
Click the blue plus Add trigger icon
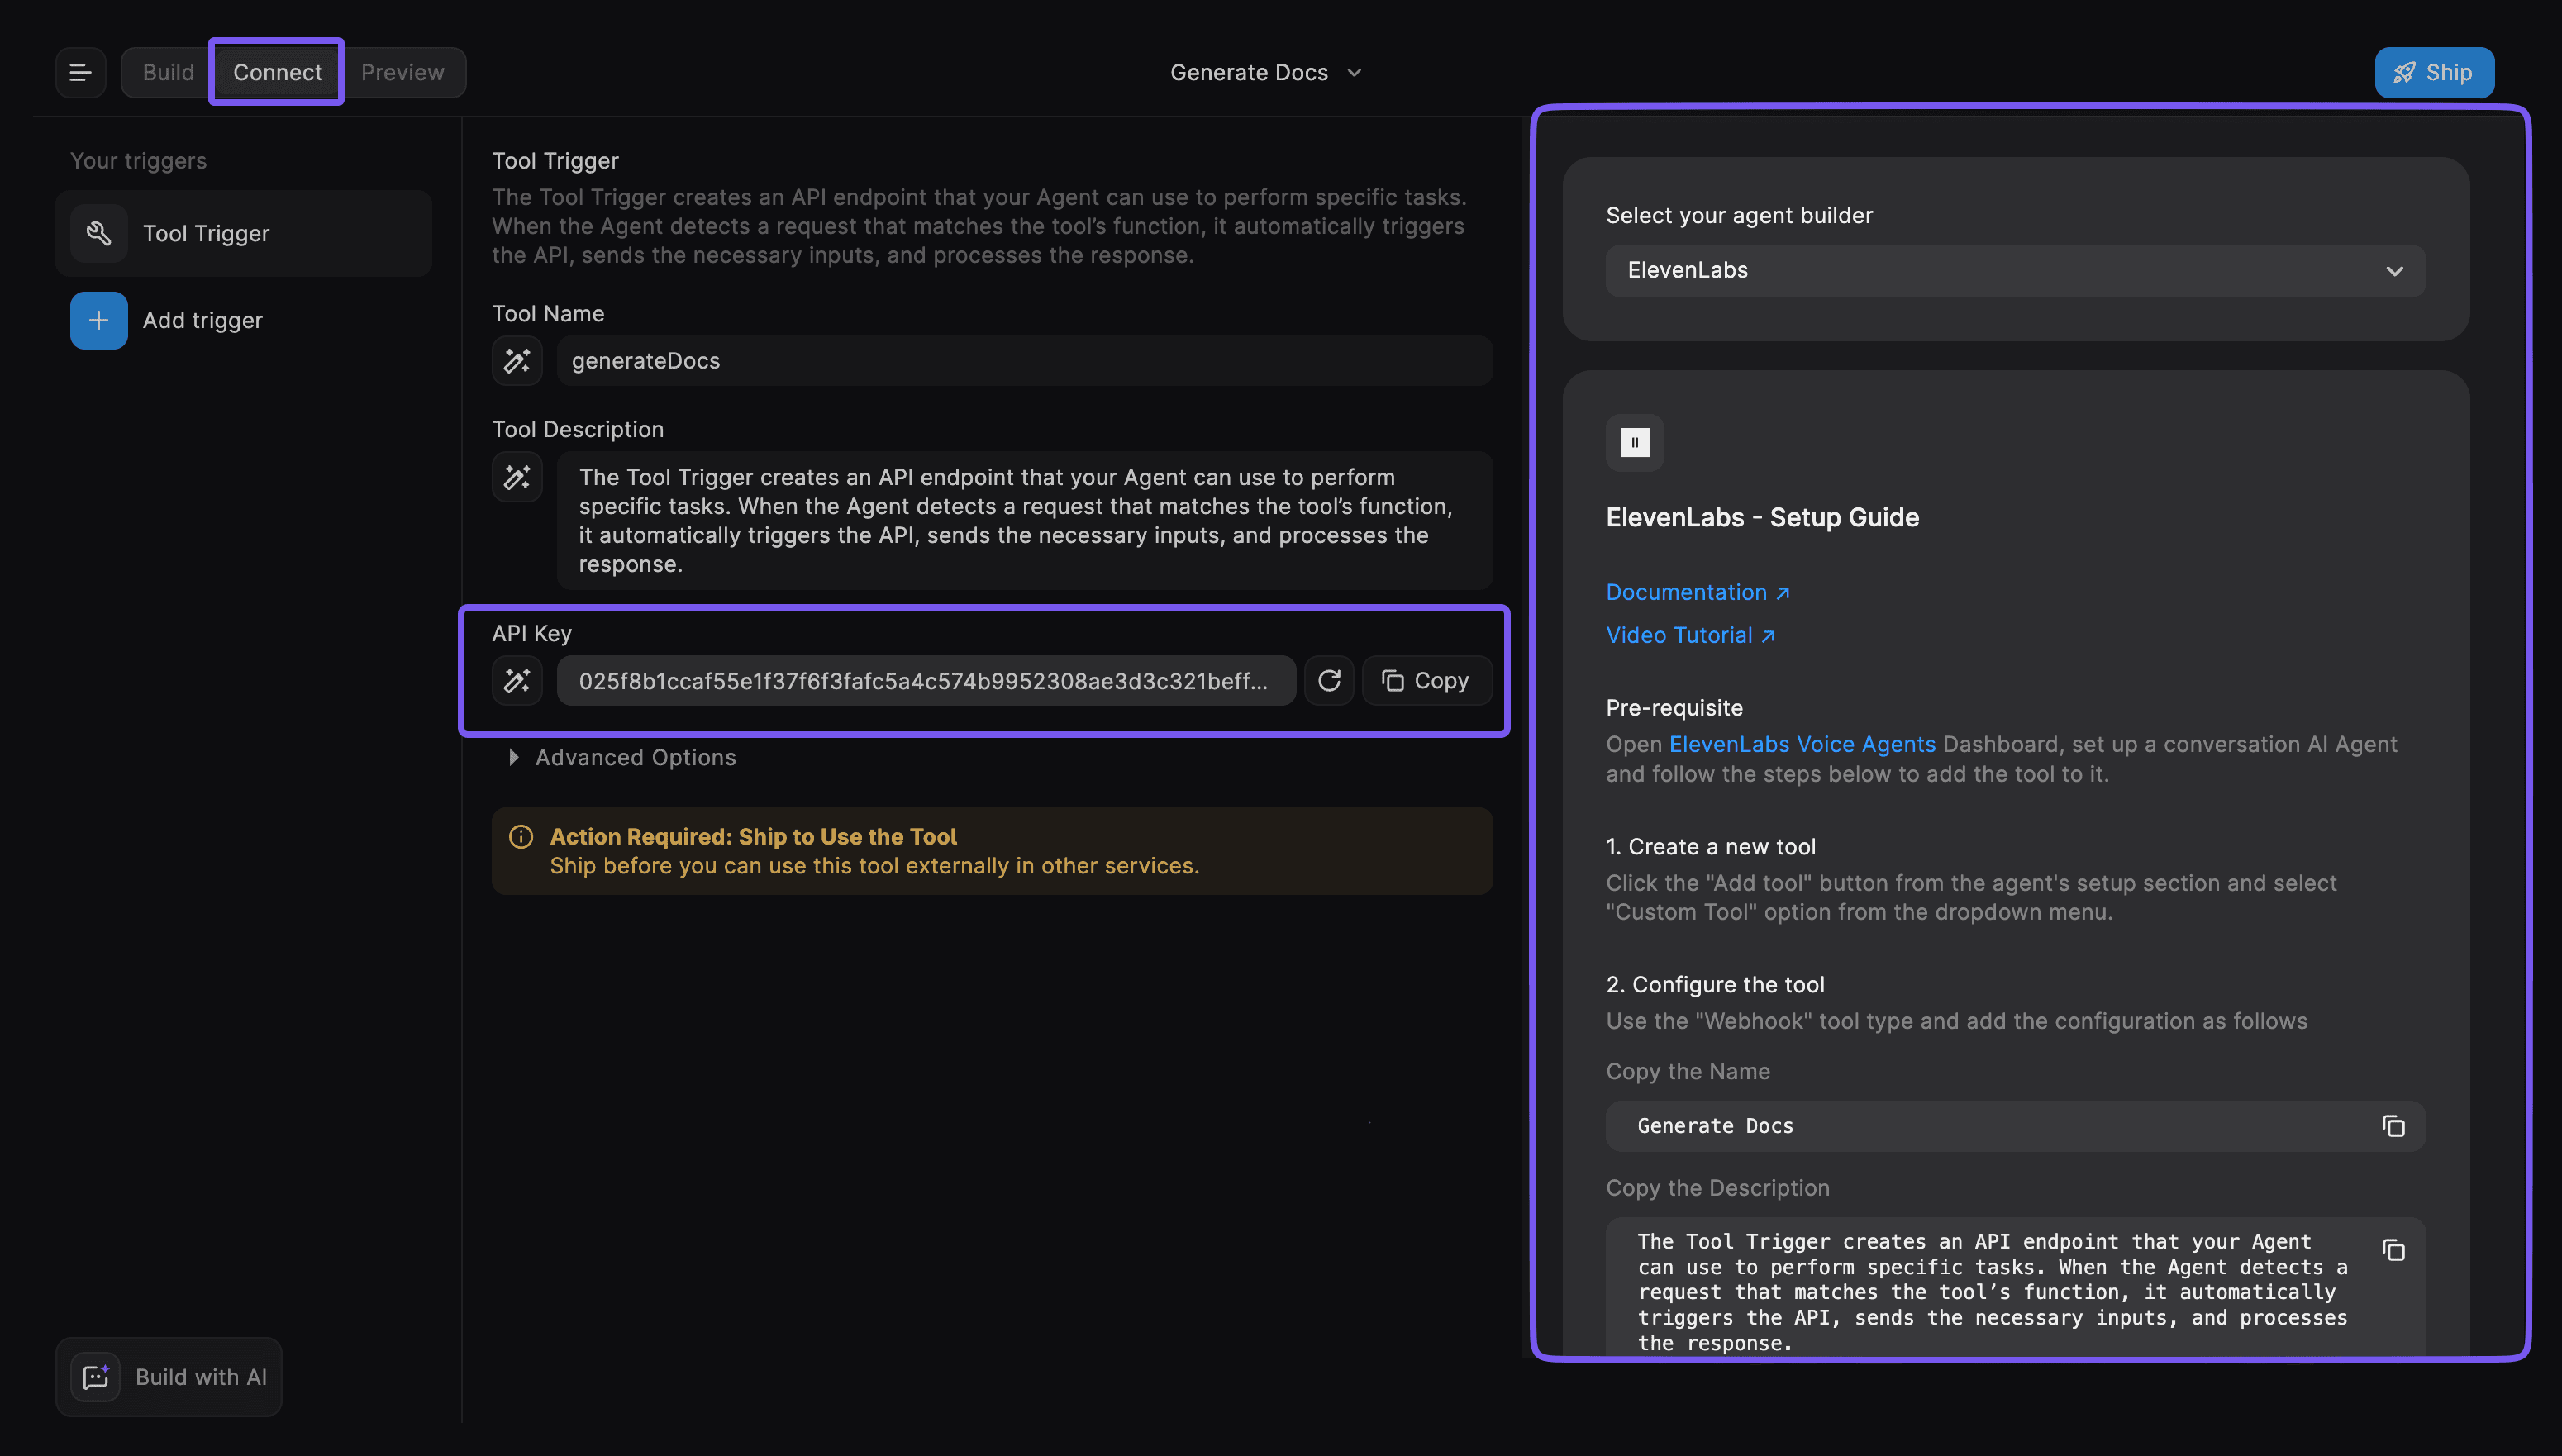tap(98, 320)
